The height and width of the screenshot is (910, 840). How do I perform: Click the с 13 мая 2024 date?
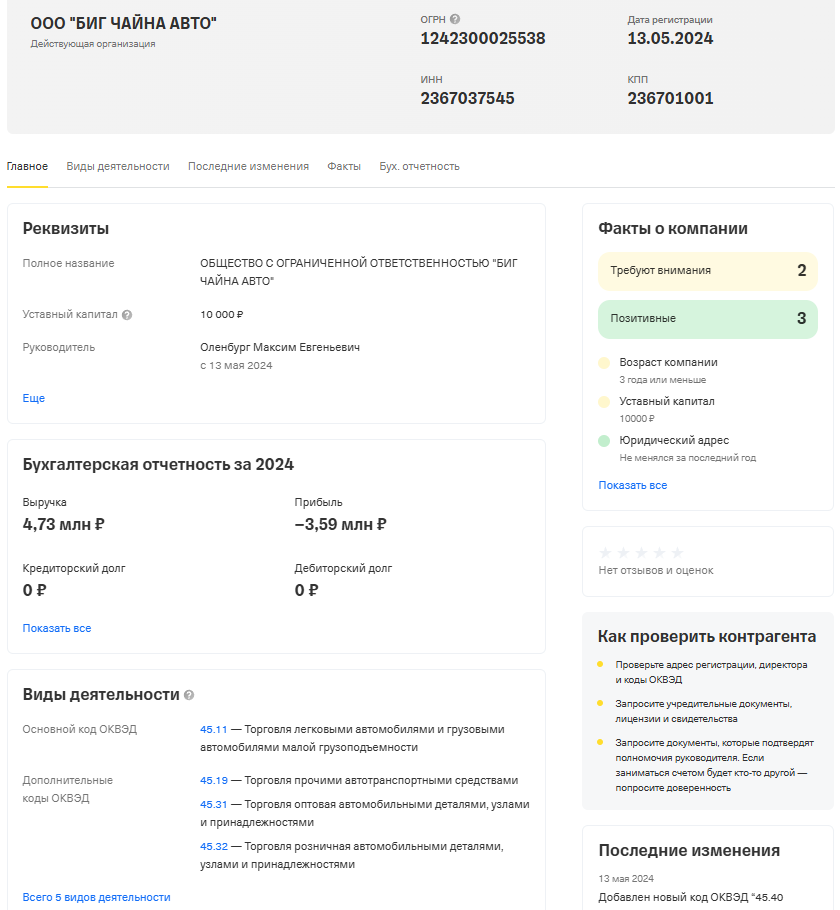236,366
